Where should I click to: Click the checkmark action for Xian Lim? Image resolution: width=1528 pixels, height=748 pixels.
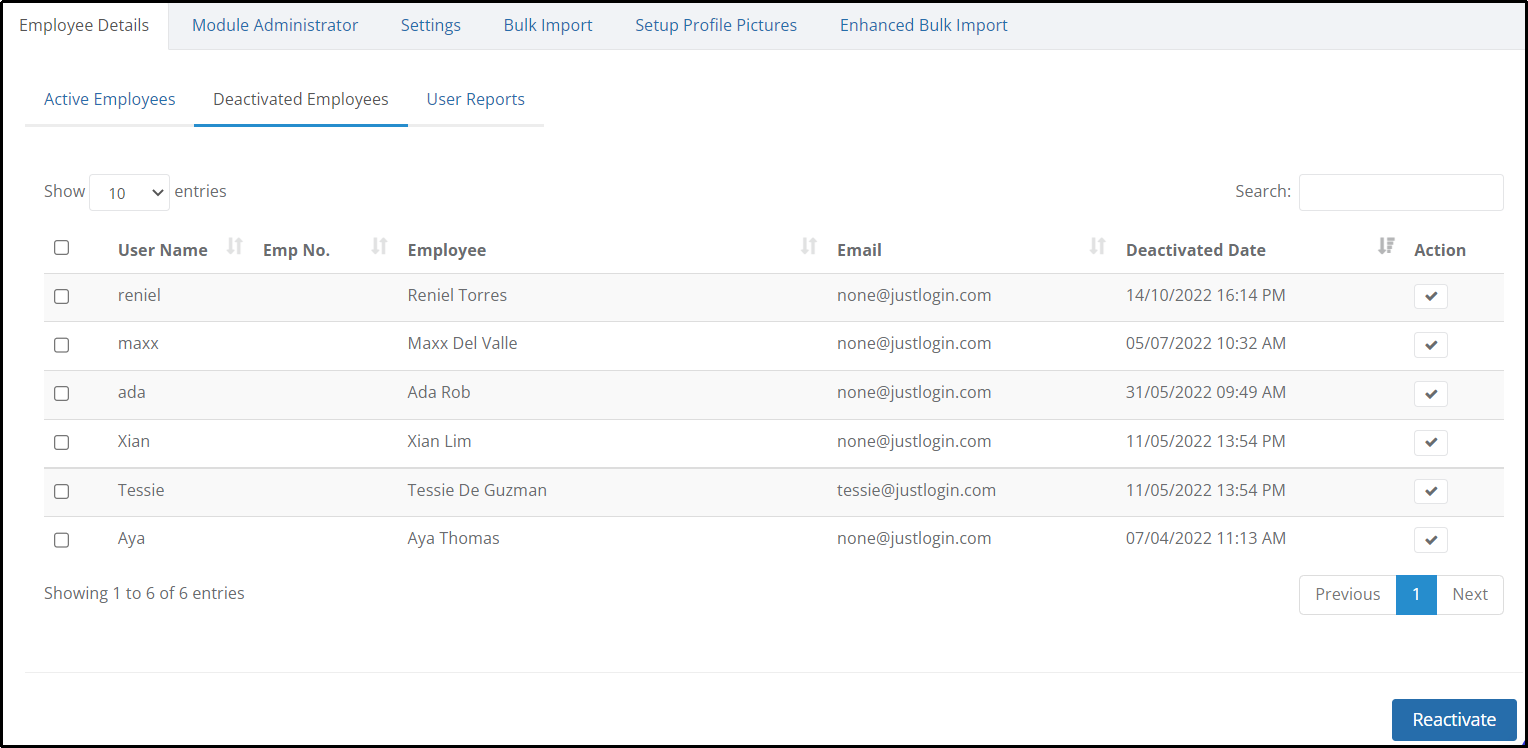coord(1430,443)
